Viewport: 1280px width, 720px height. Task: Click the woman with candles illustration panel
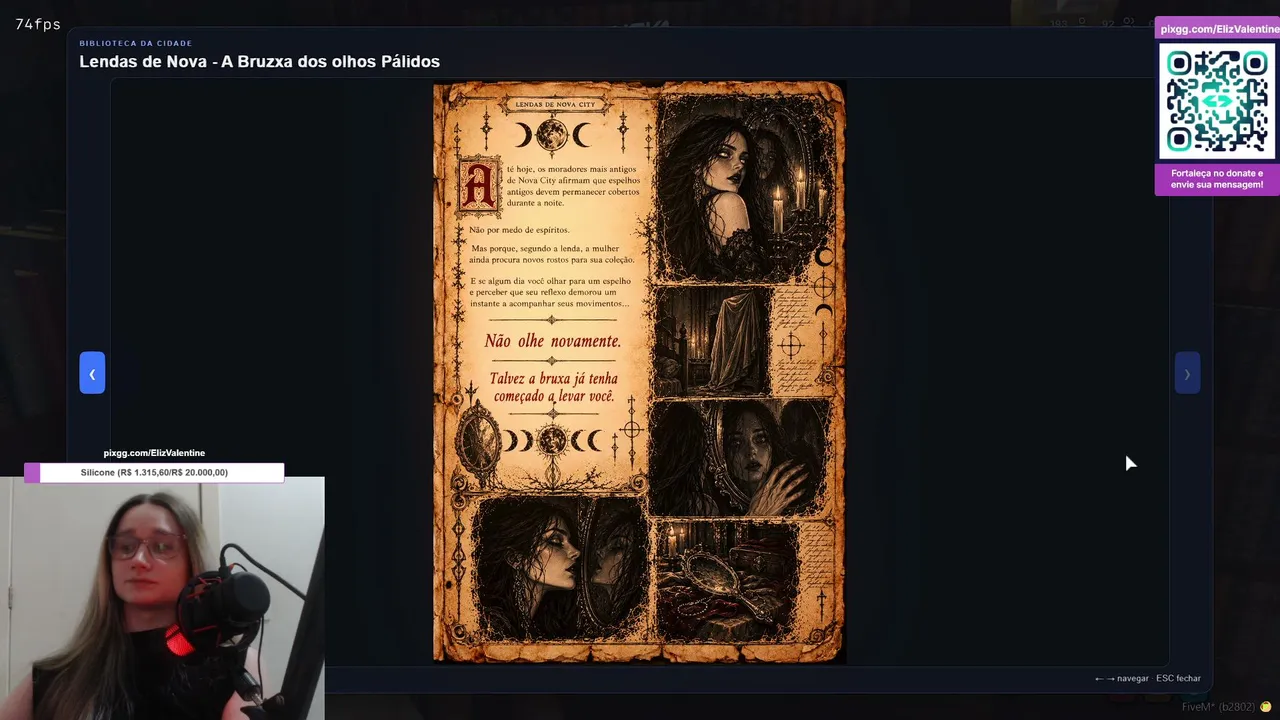point(744,188)
